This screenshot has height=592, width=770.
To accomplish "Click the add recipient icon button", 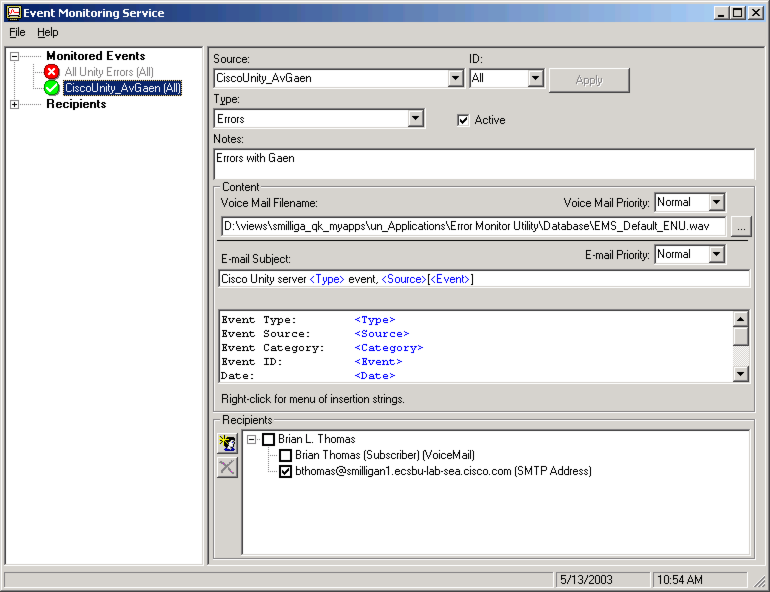I will [x=227, y=443].
